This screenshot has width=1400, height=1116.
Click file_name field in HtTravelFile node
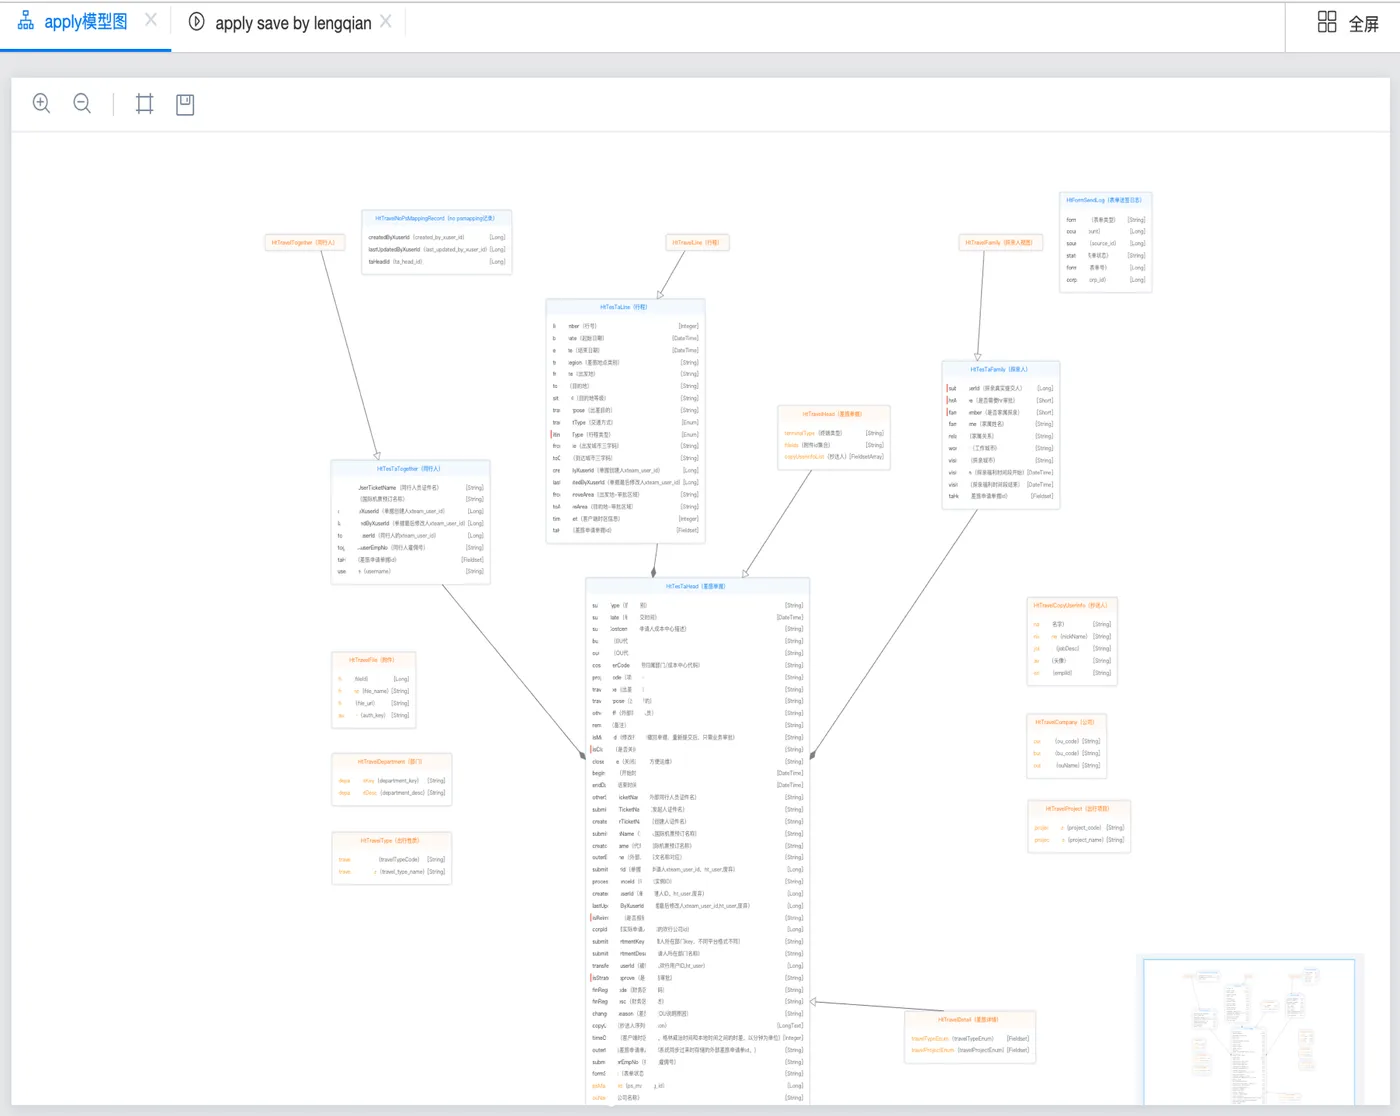pos(373,691)
